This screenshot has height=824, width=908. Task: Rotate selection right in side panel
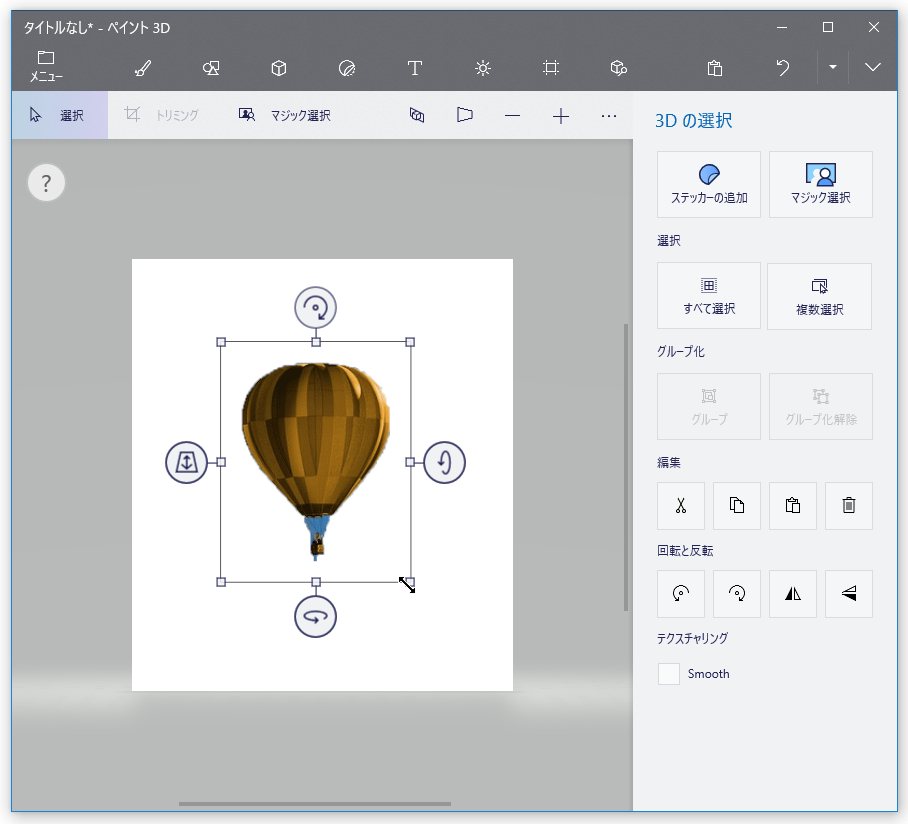(x=737, y=594)
